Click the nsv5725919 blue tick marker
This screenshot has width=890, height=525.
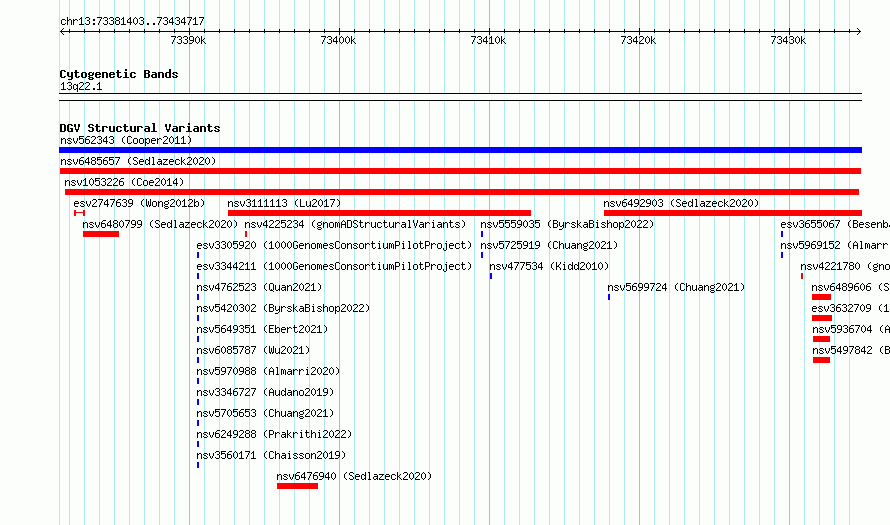coord(482,255)
